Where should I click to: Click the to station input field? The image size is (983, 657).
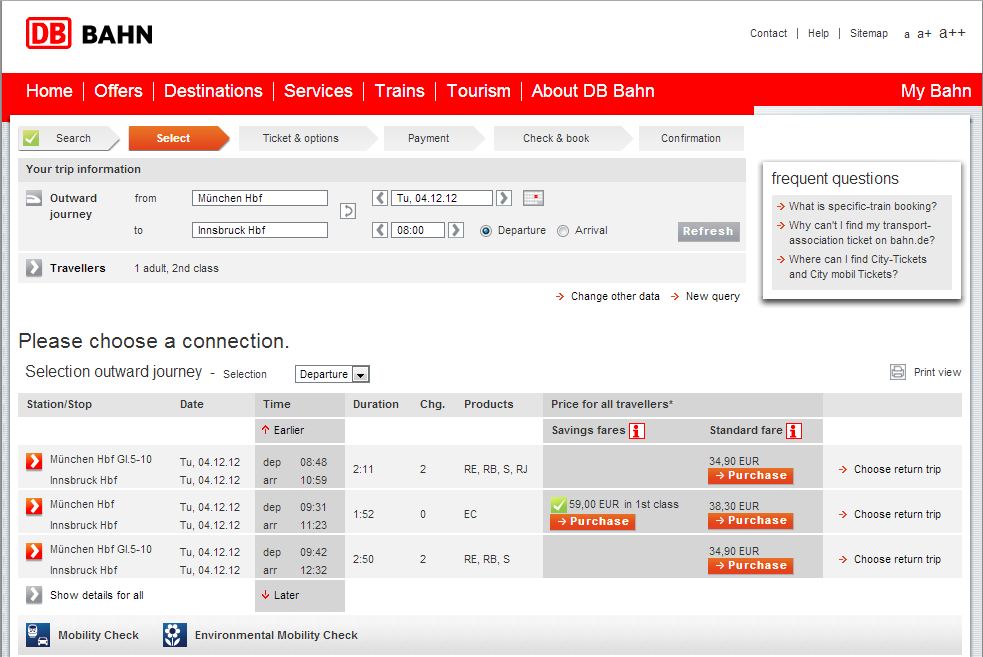coord(260,230)
